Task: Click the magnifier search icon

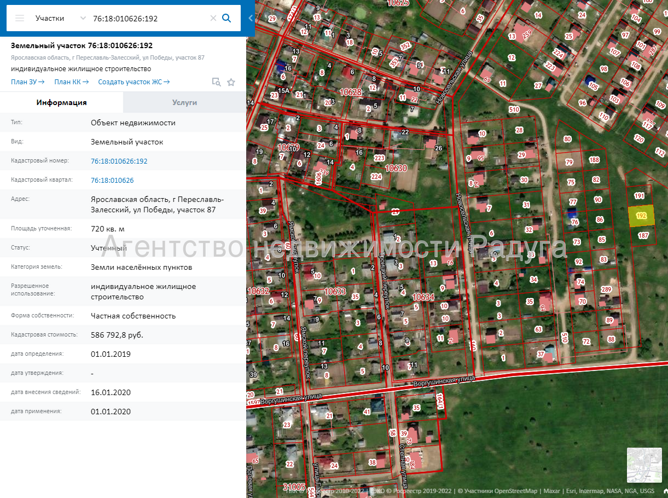Action: click(227, 18)
